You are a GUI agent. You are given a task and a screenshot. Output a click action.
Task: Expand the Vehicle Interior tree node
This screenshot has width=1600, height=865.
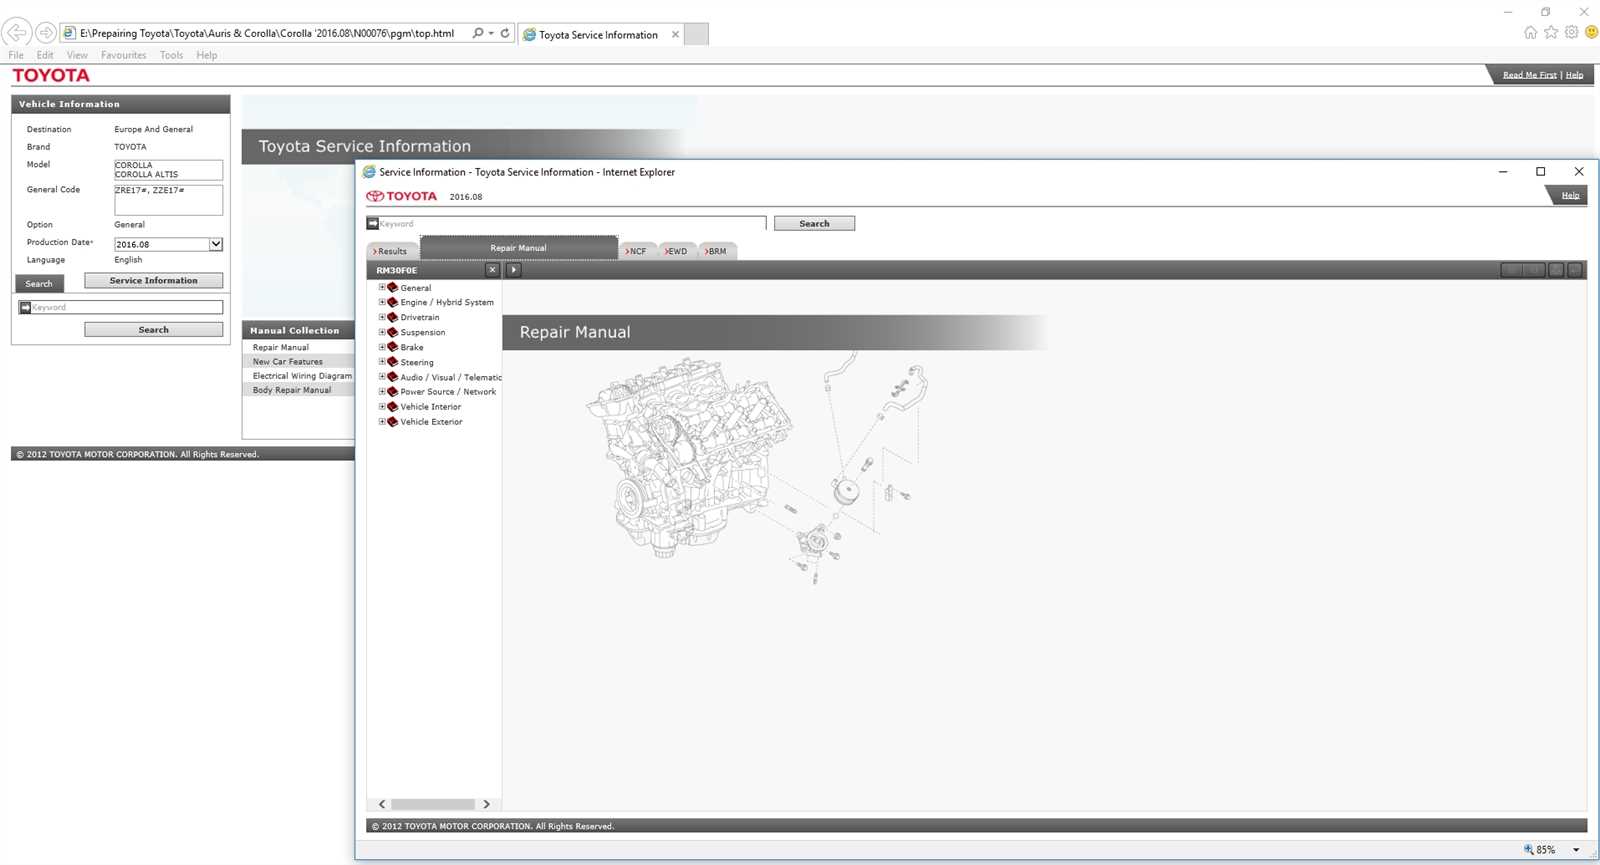coord(382,407)
